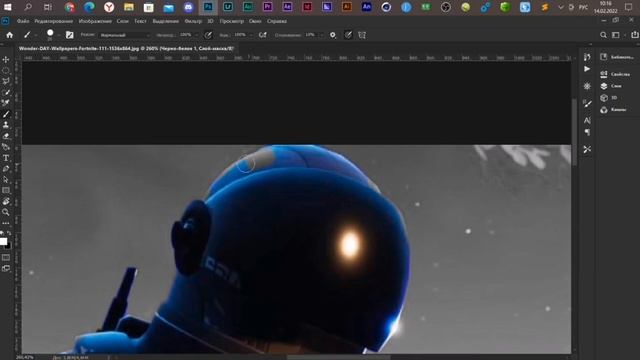Swap foreground and background colors
Image resolution: width=640 pixels, height=360 pixels.
click(9, 233)
